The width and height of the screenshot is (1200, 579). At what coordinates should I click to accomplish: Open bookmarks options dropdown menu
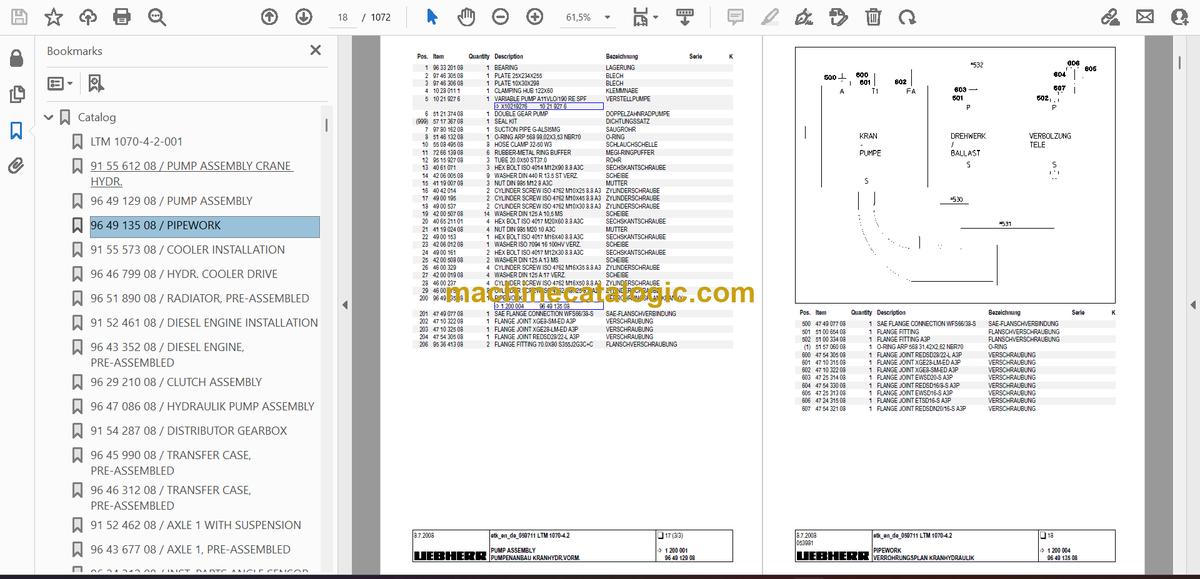click(60, 84)
